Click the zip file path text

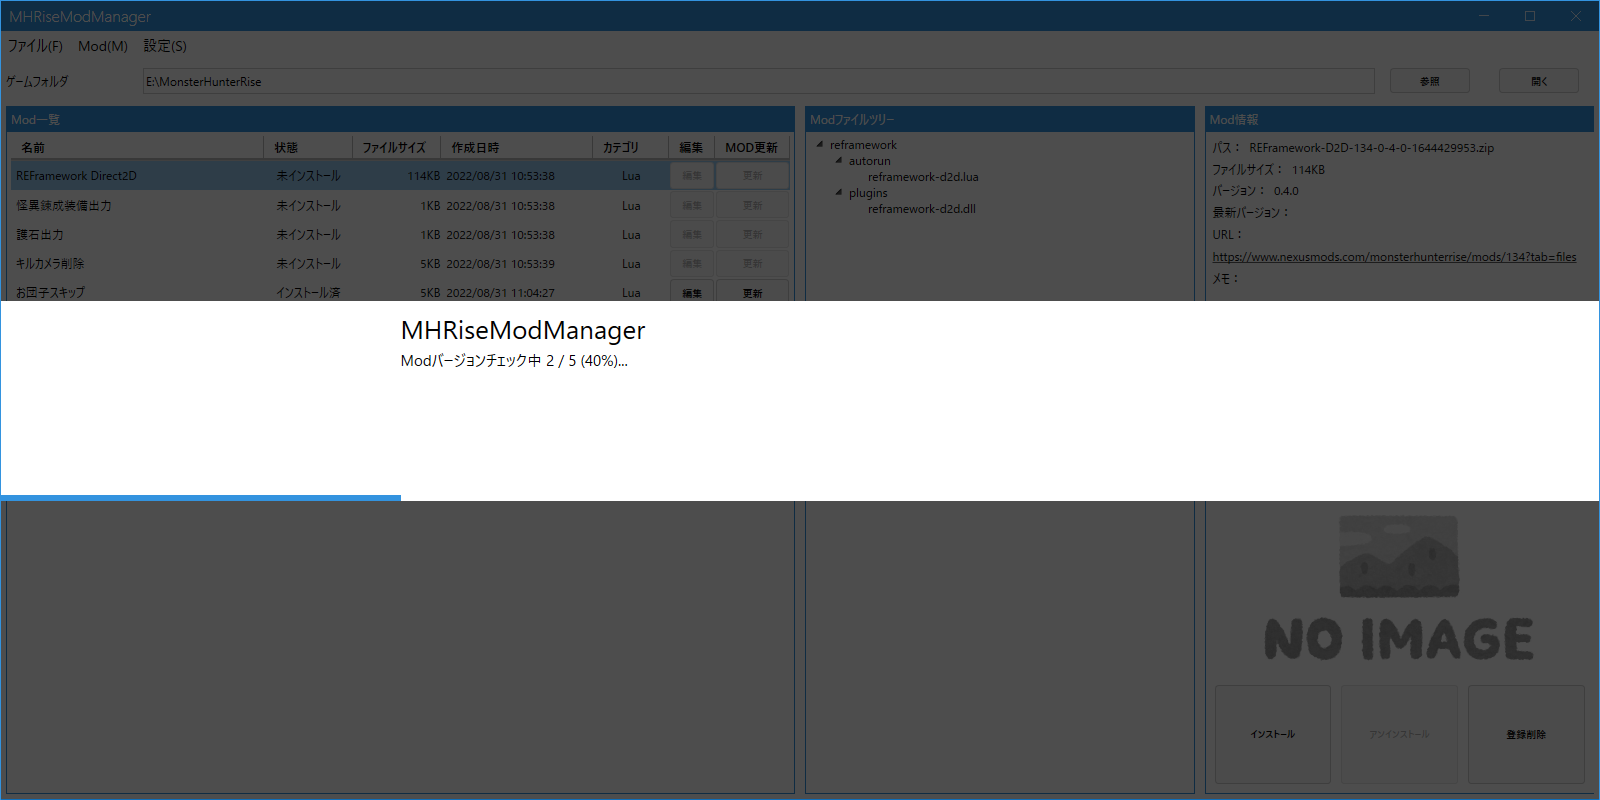[x=1371, y=148]
